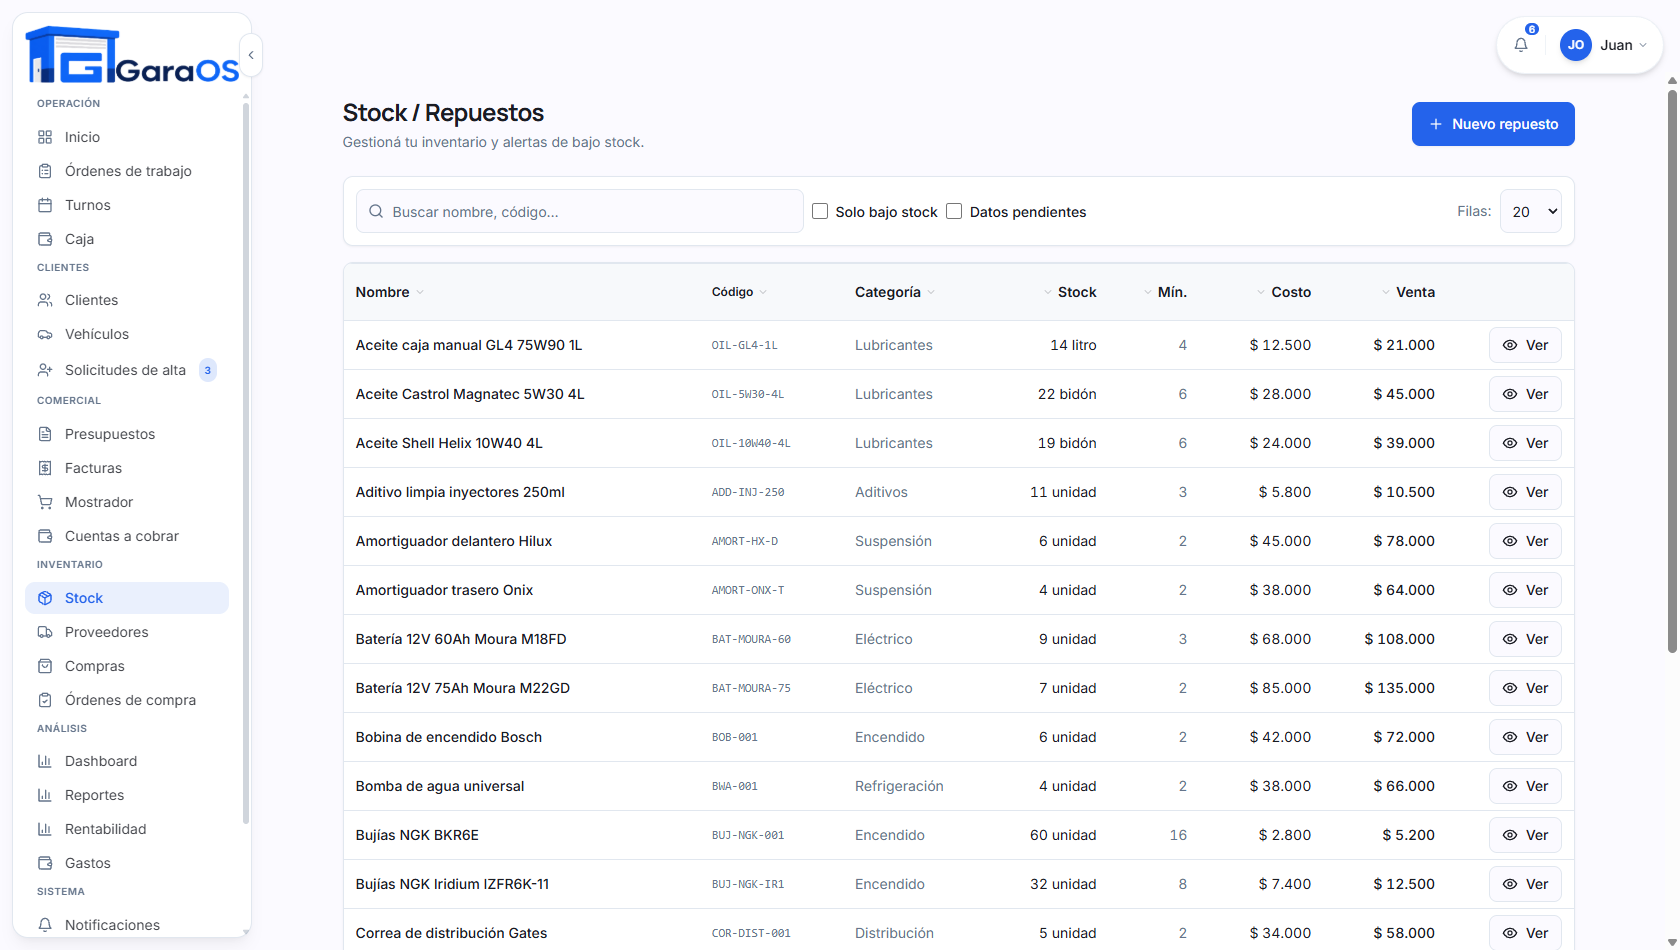
Task: Sort table by Mín. column
Action: (1165, 292)
